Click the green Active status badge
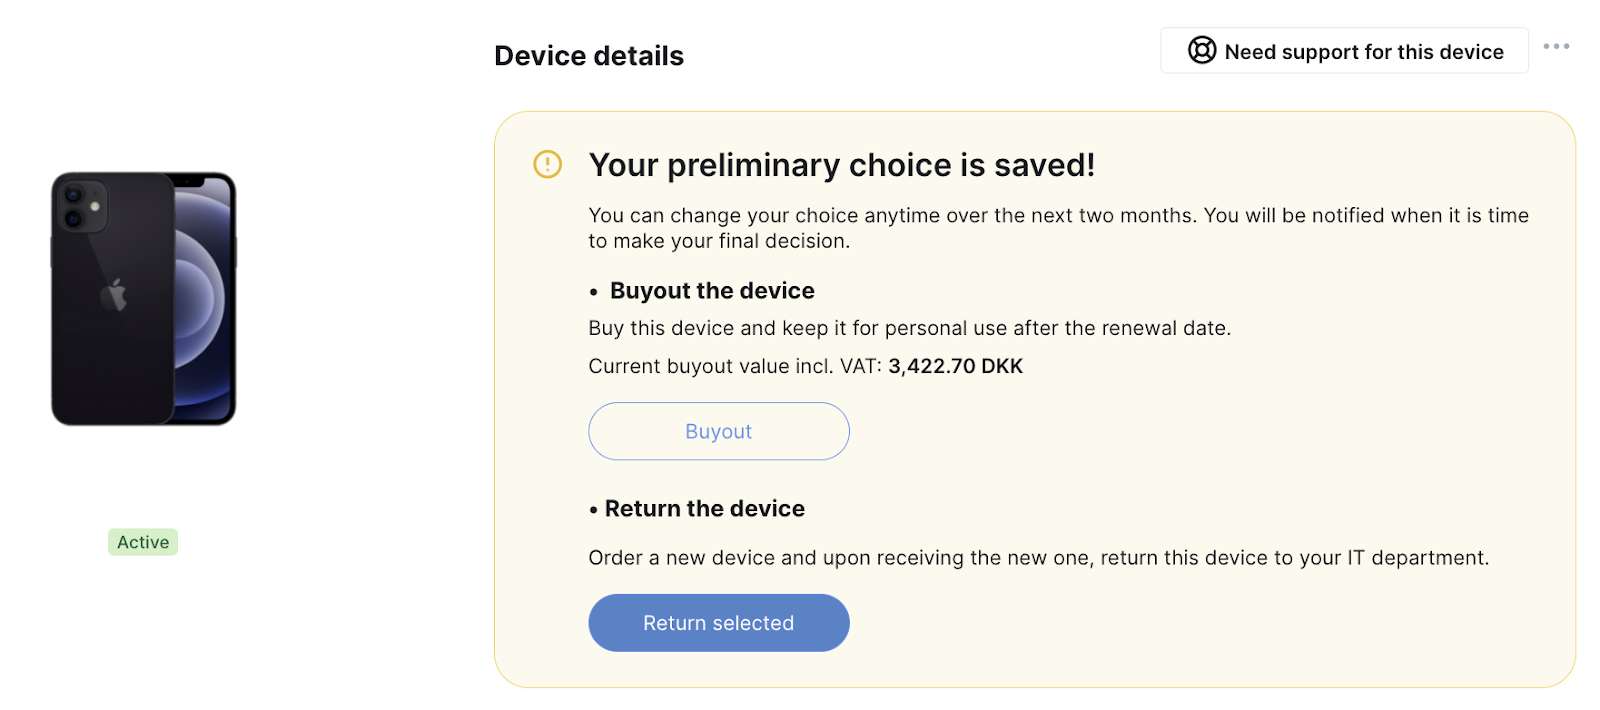The height and width of the screenshot is (710, 1600). pyautogui.click(x=143, y=542)
